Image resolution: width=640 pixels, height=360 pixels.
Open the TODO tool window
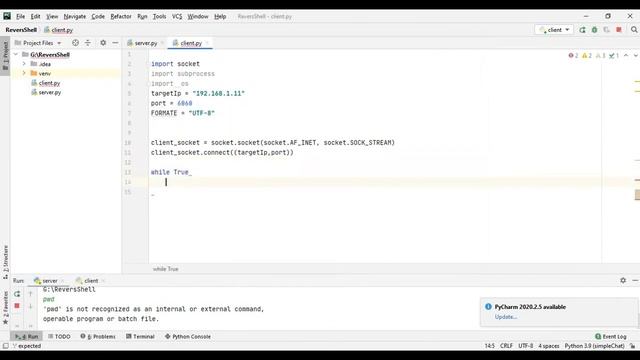[x=59, y=336]
